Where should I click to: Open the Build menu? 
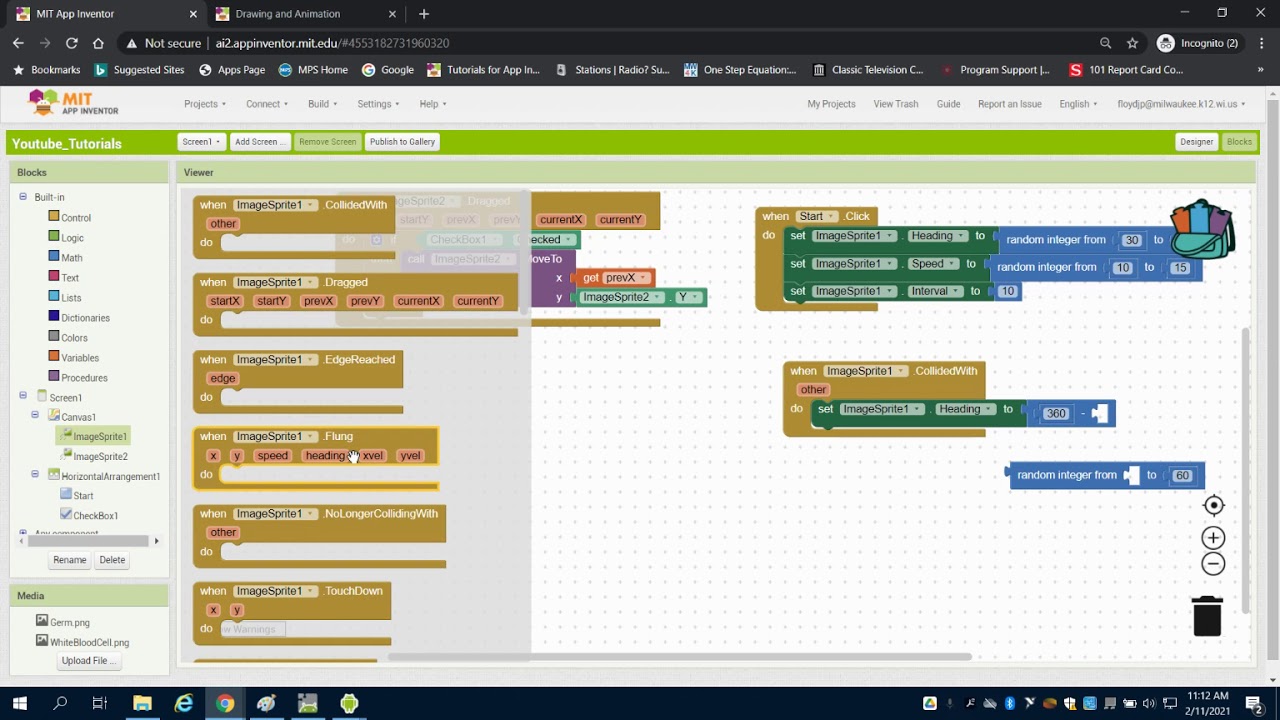click(x=322, y=104)
